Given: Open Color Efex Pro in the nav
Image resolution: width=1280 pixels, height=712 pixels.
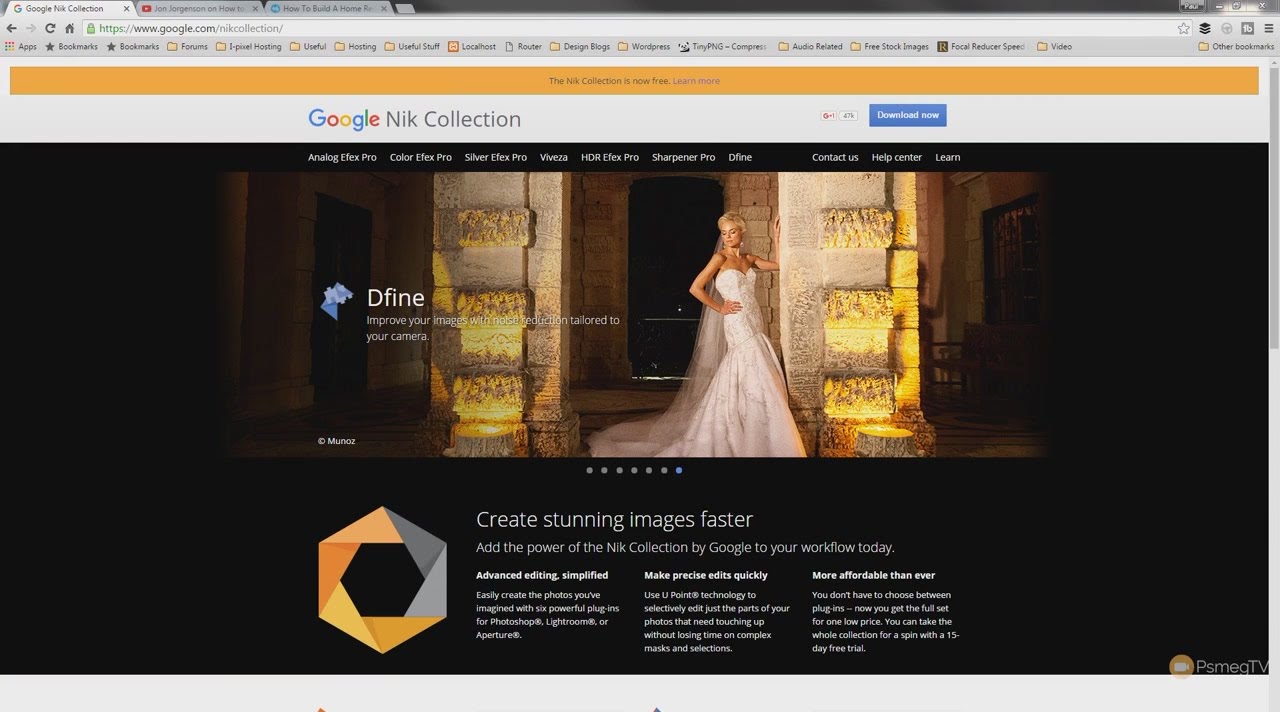Looking at the screenshot, I should coord(421,157).
